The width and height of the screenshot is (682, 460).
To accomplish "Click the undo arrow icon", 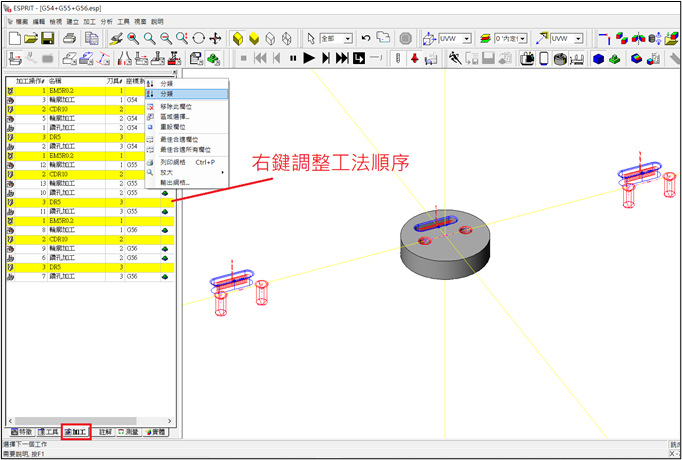I will coord(366,38).
